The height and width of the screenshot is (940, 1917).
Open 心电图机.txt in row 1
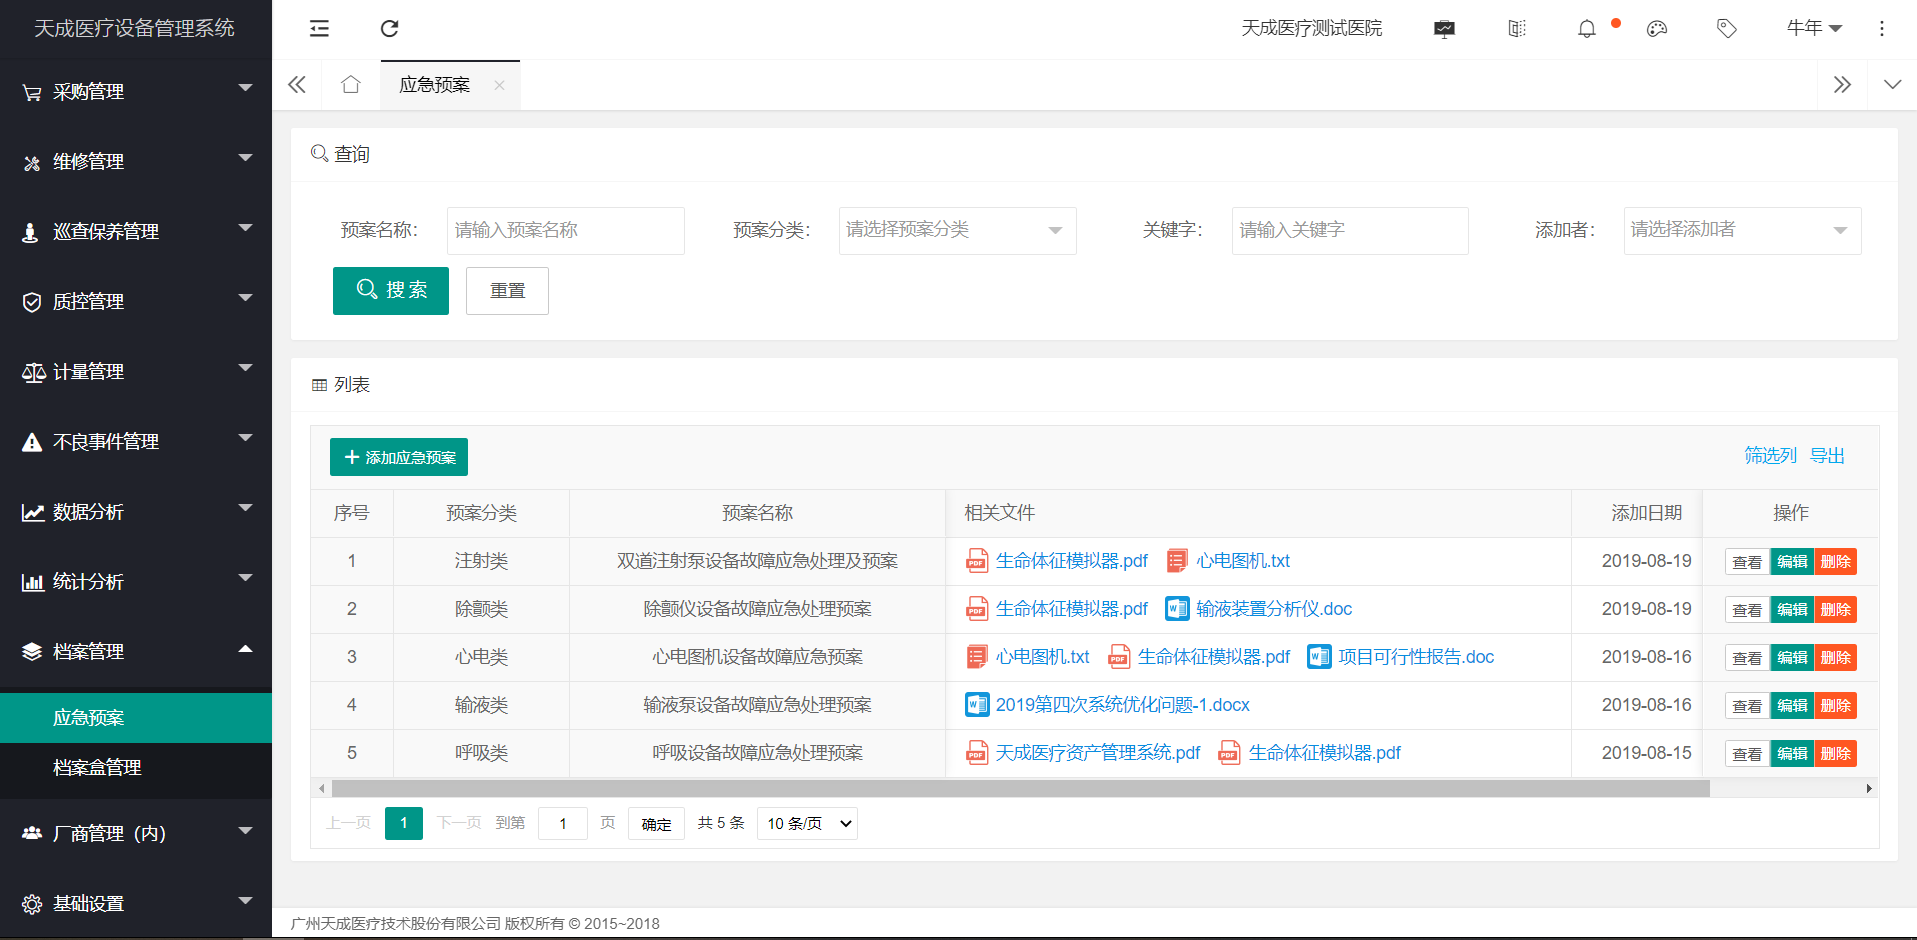point(1243,561)
